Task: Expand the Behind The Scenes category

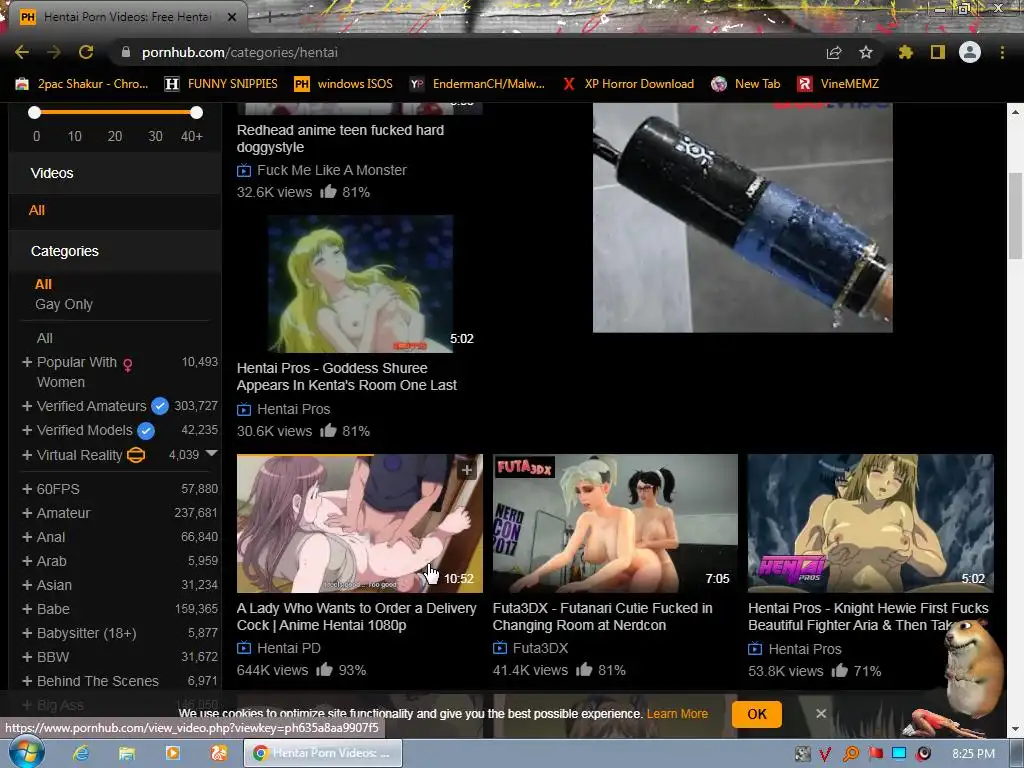Action: click(x=27, y=681)
